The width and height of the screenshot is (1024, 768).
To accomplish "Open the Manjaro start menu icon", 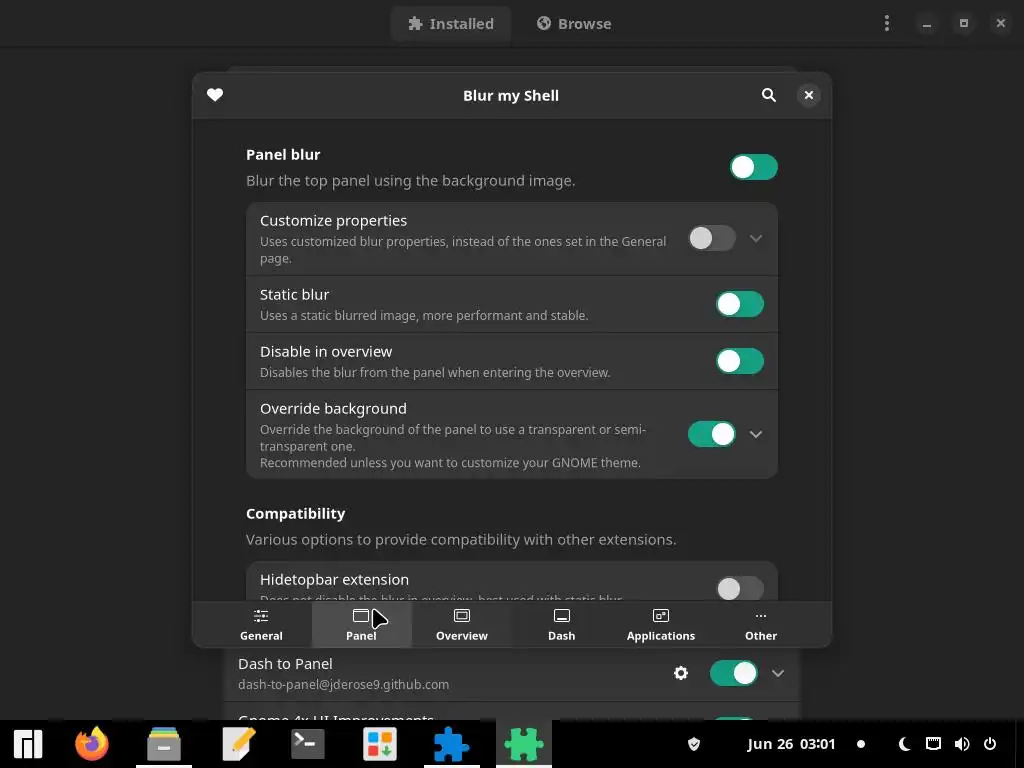I will (28, 744).
